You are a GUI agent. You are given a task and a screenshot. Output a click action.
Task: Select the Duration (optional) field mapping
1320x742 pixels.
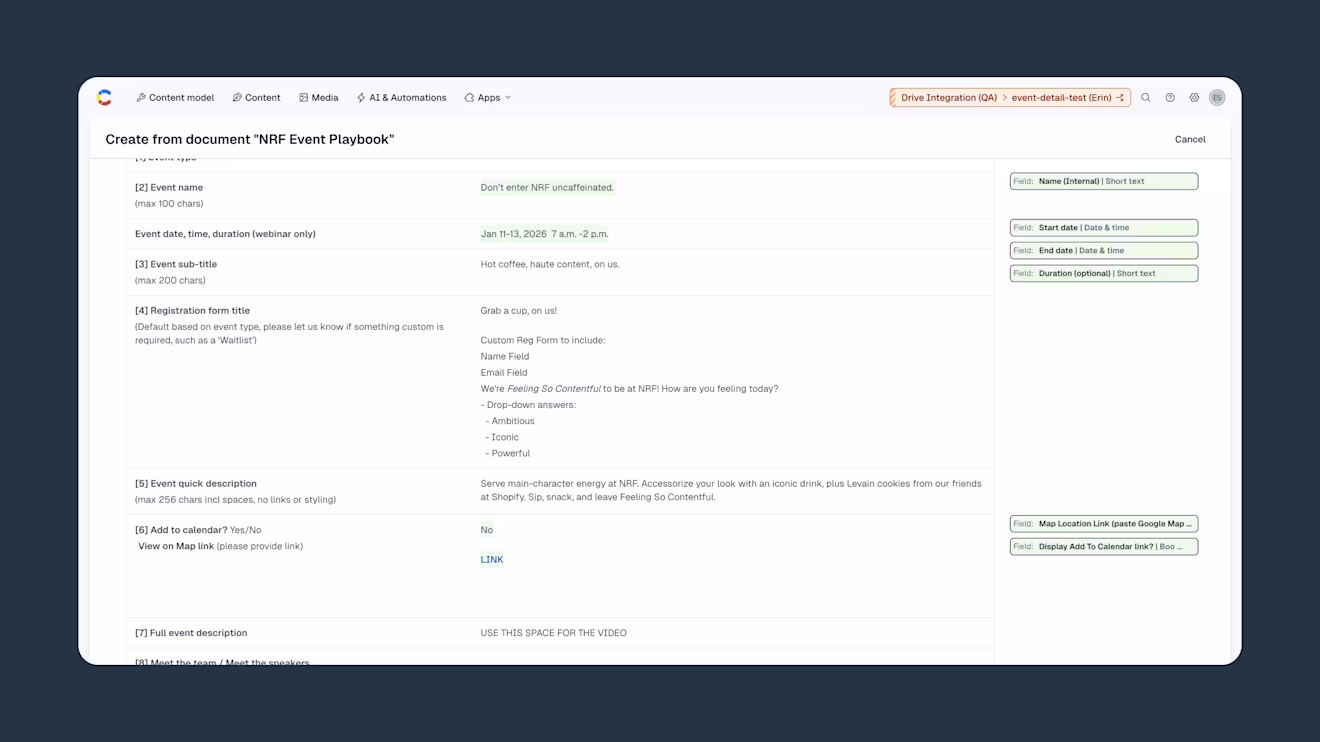[1104, 273]
